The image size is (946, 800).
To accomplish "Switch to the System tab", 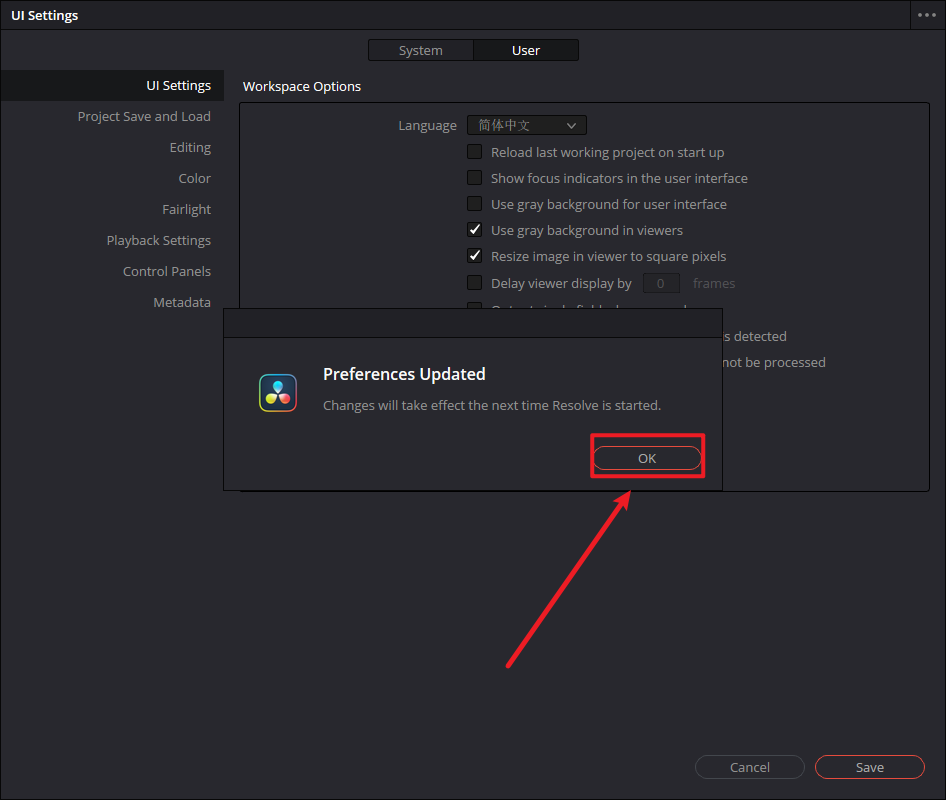I will [x=420, y=50].
